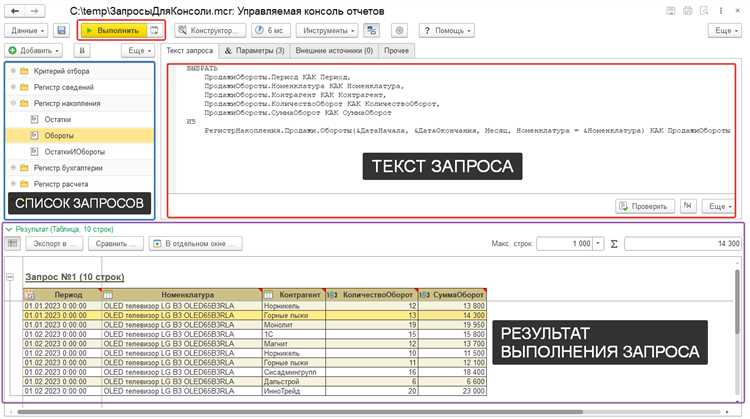Collapse the Запрос №1 group minus box

(x=10, y=277)
